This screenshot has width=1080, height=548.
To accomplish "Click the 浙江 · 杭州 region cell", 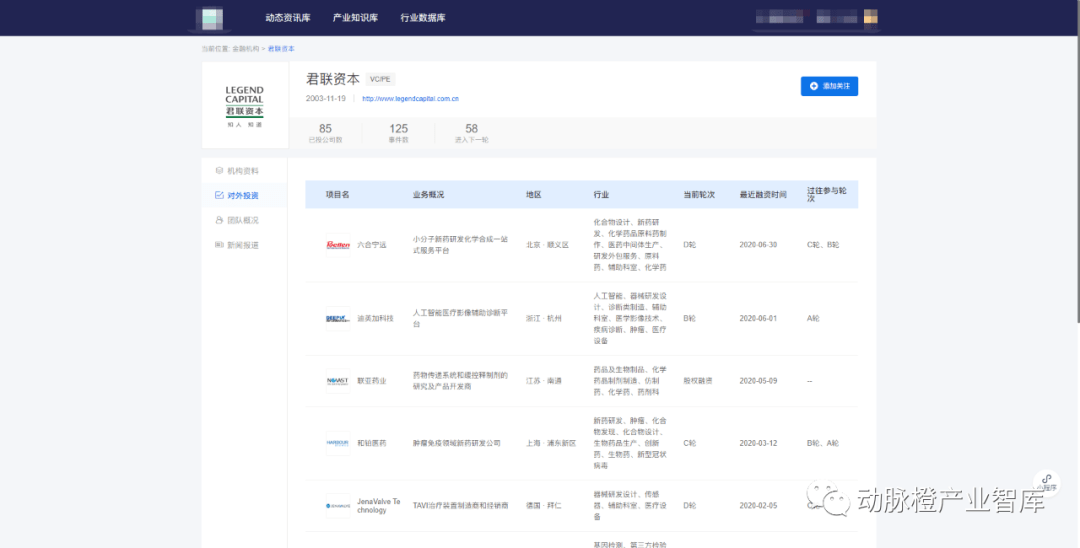I will pyautogui.click(x=543, y=319).
